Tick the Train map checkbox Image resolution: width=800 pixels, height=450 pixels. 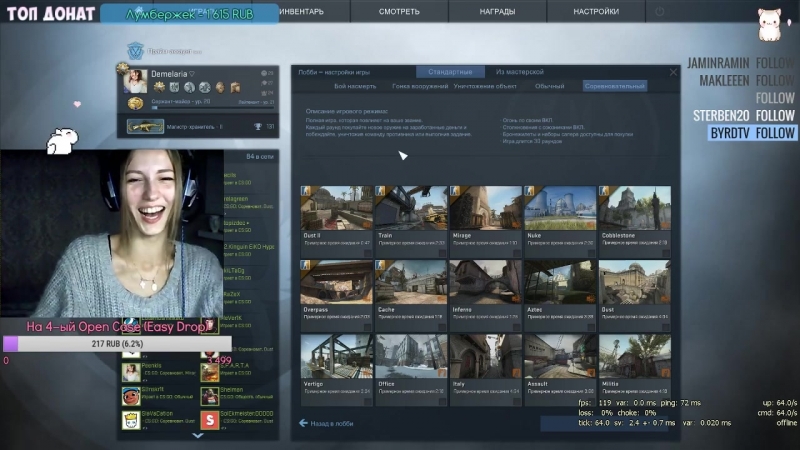[442, 253]
